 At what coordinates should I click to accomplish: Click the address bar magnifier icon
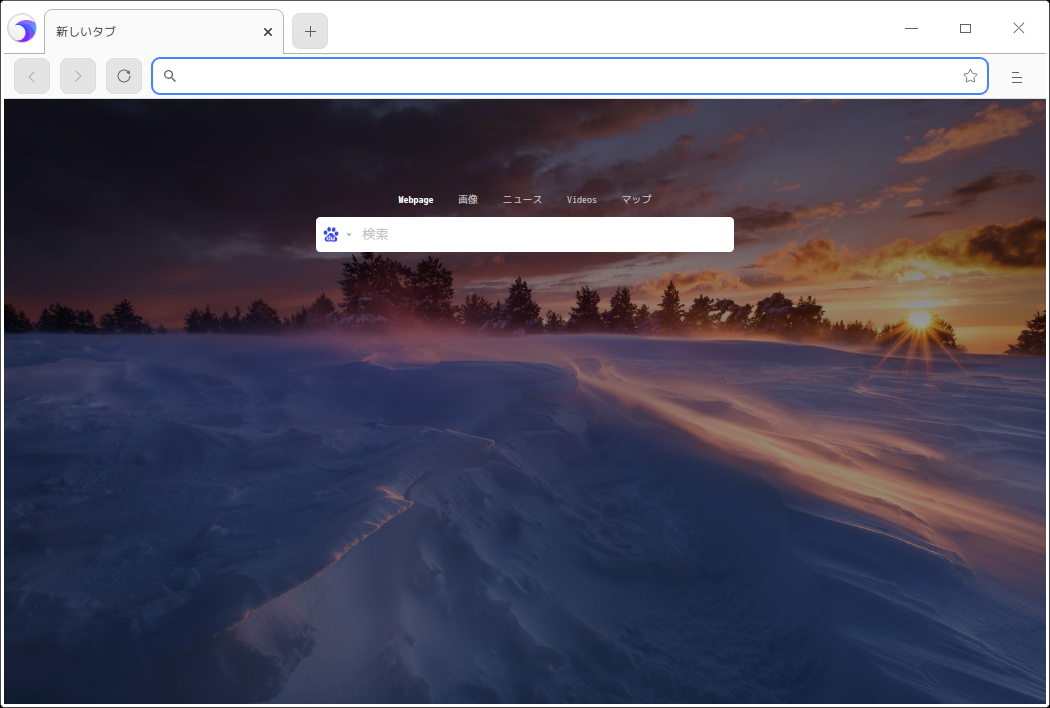pos(170,76)
